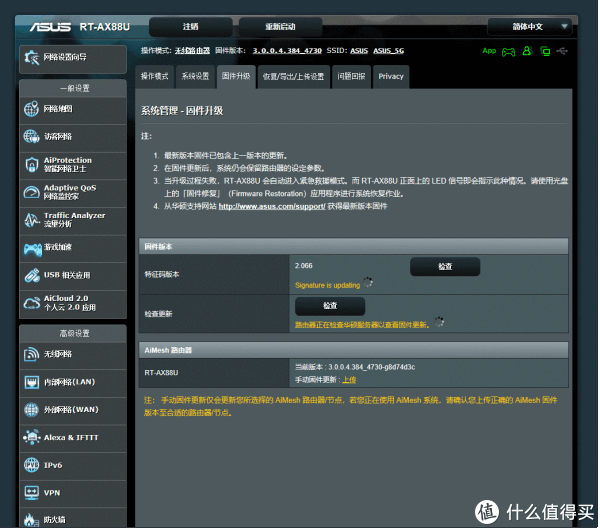Open the asus.com/support link
The image size is (600, 530).
pos(272,207)
